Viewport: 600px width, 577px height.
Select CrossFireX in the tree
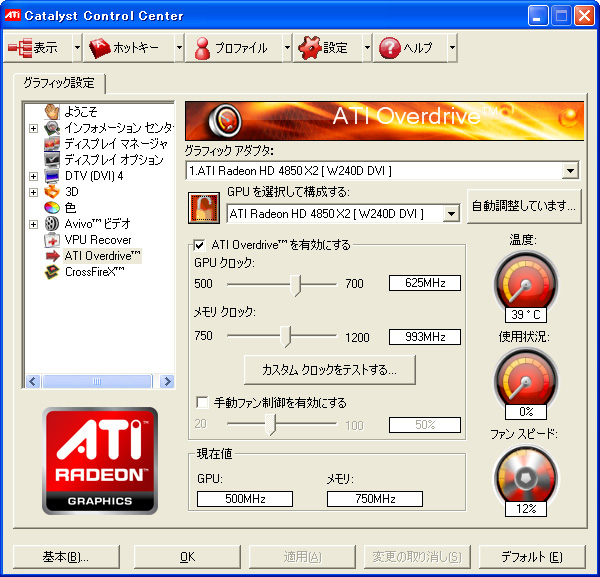[x=95, y=272]
